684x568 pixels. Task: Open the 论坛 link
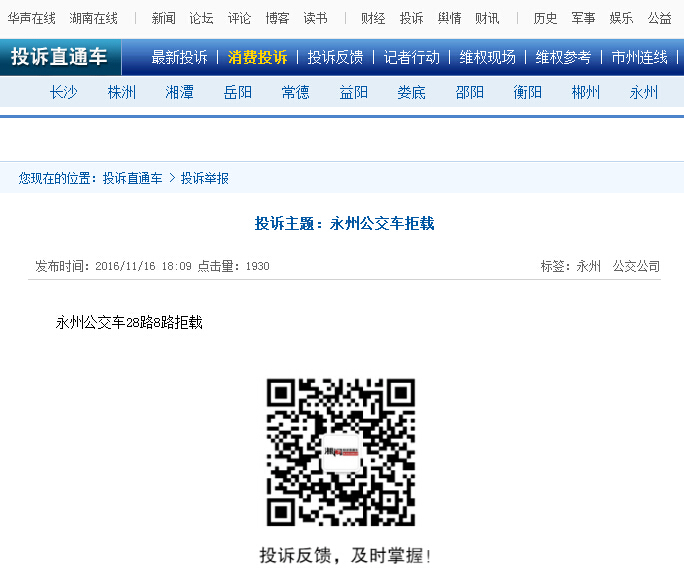click(201, 18)
